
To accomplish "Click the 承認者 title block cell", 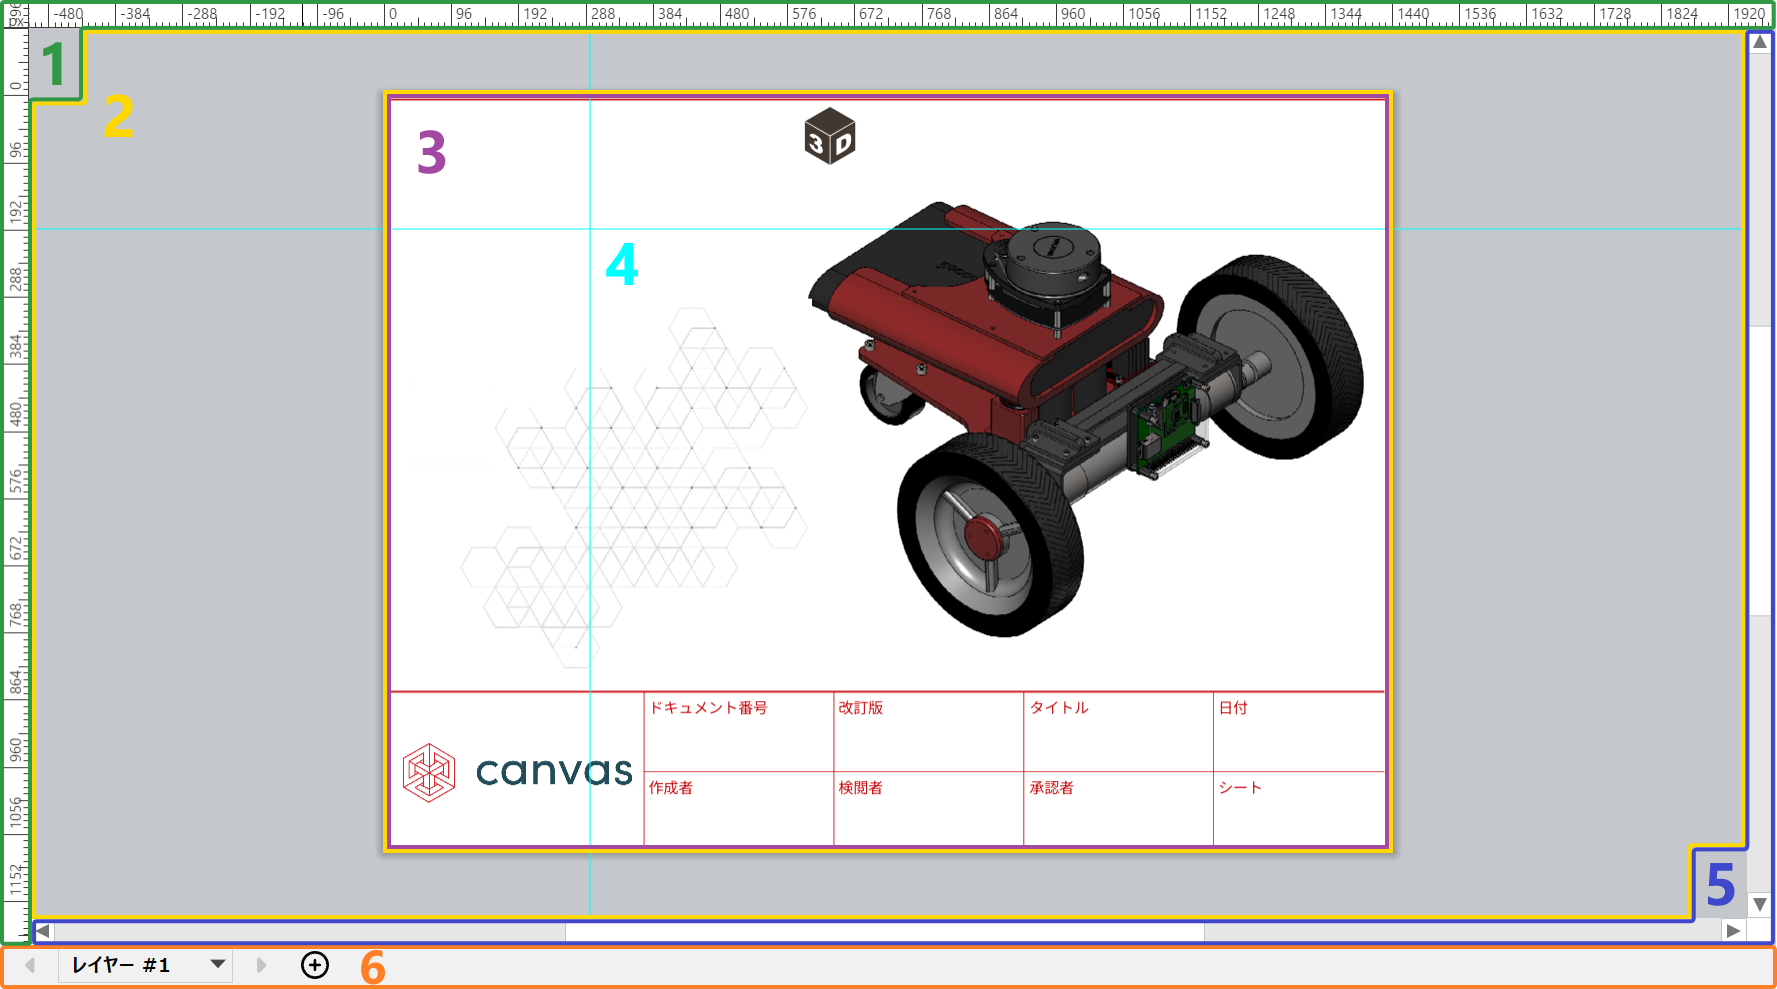I will [x=1118, y=808].
